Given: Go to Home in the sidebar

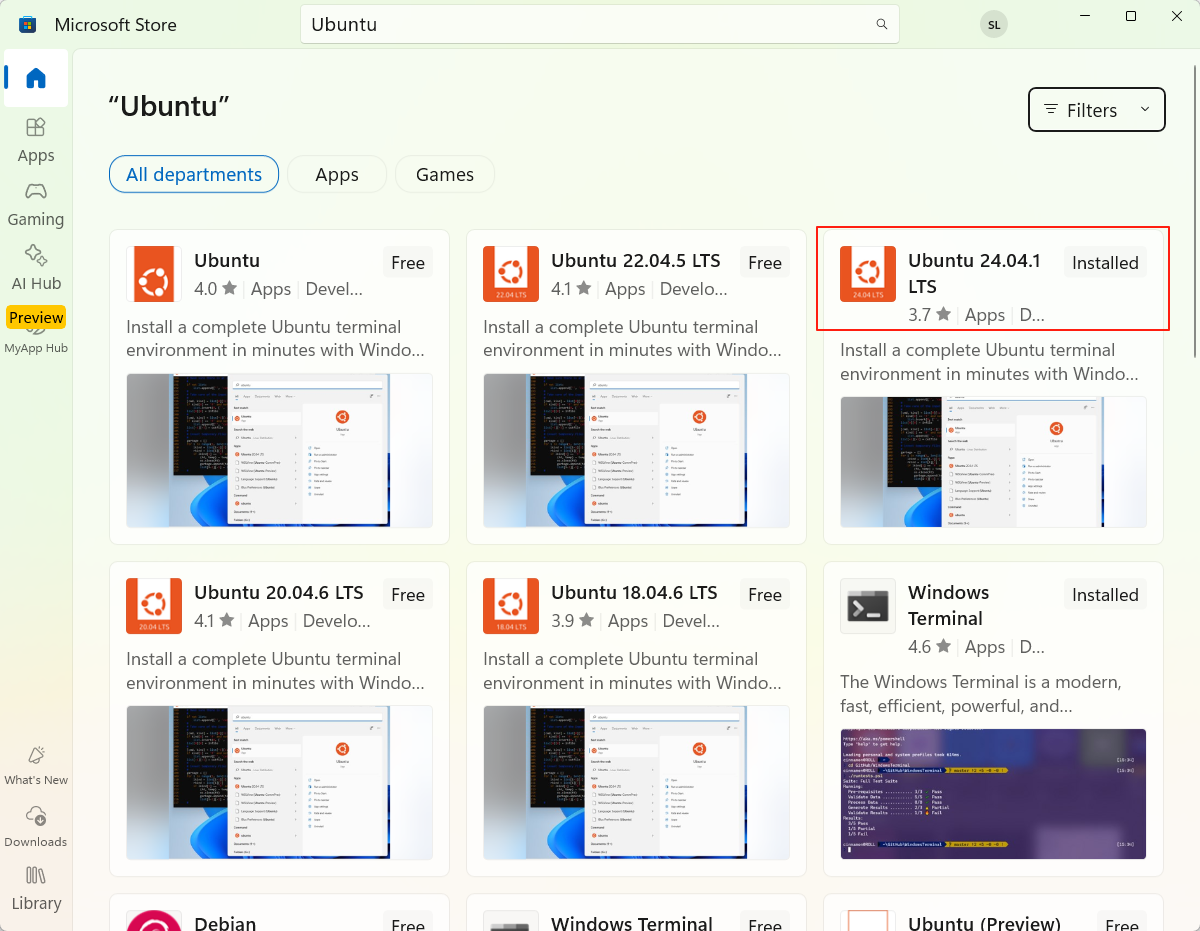Looking at the screenshot, I should (36, 78).
